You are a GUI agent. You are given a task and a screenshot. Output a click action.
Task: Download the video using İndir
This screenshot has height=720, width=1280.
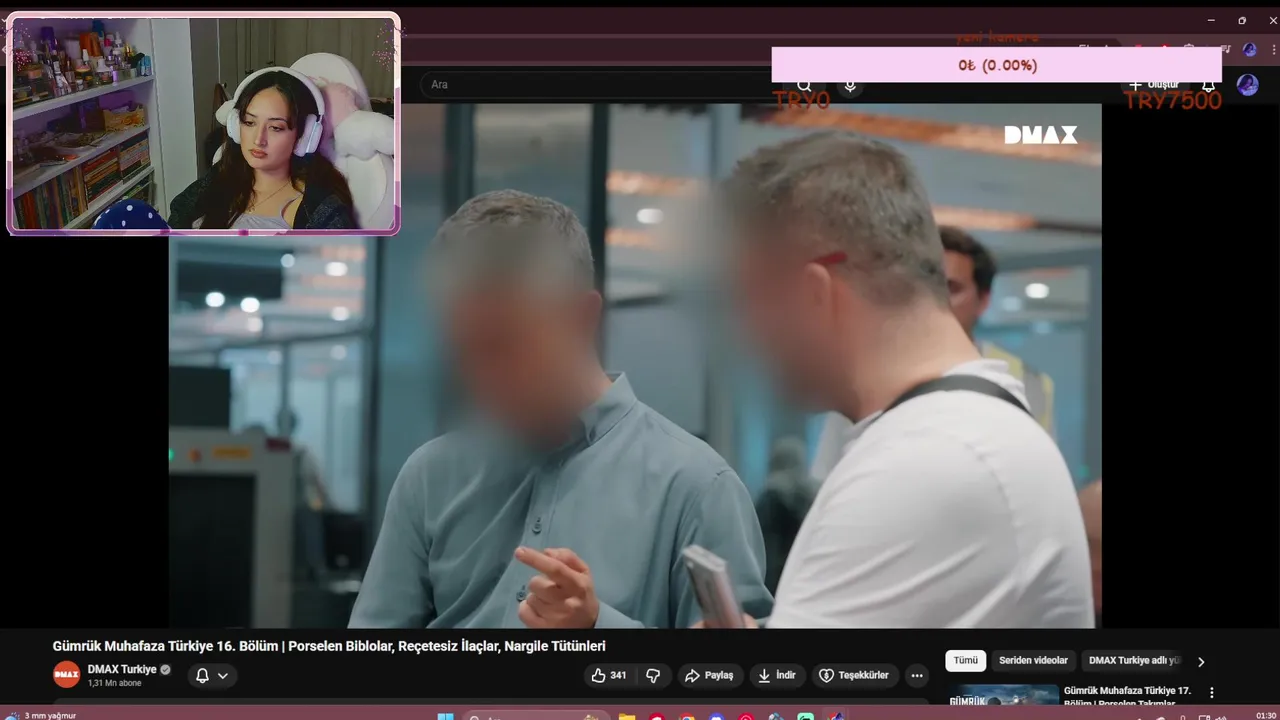point(776,676)
